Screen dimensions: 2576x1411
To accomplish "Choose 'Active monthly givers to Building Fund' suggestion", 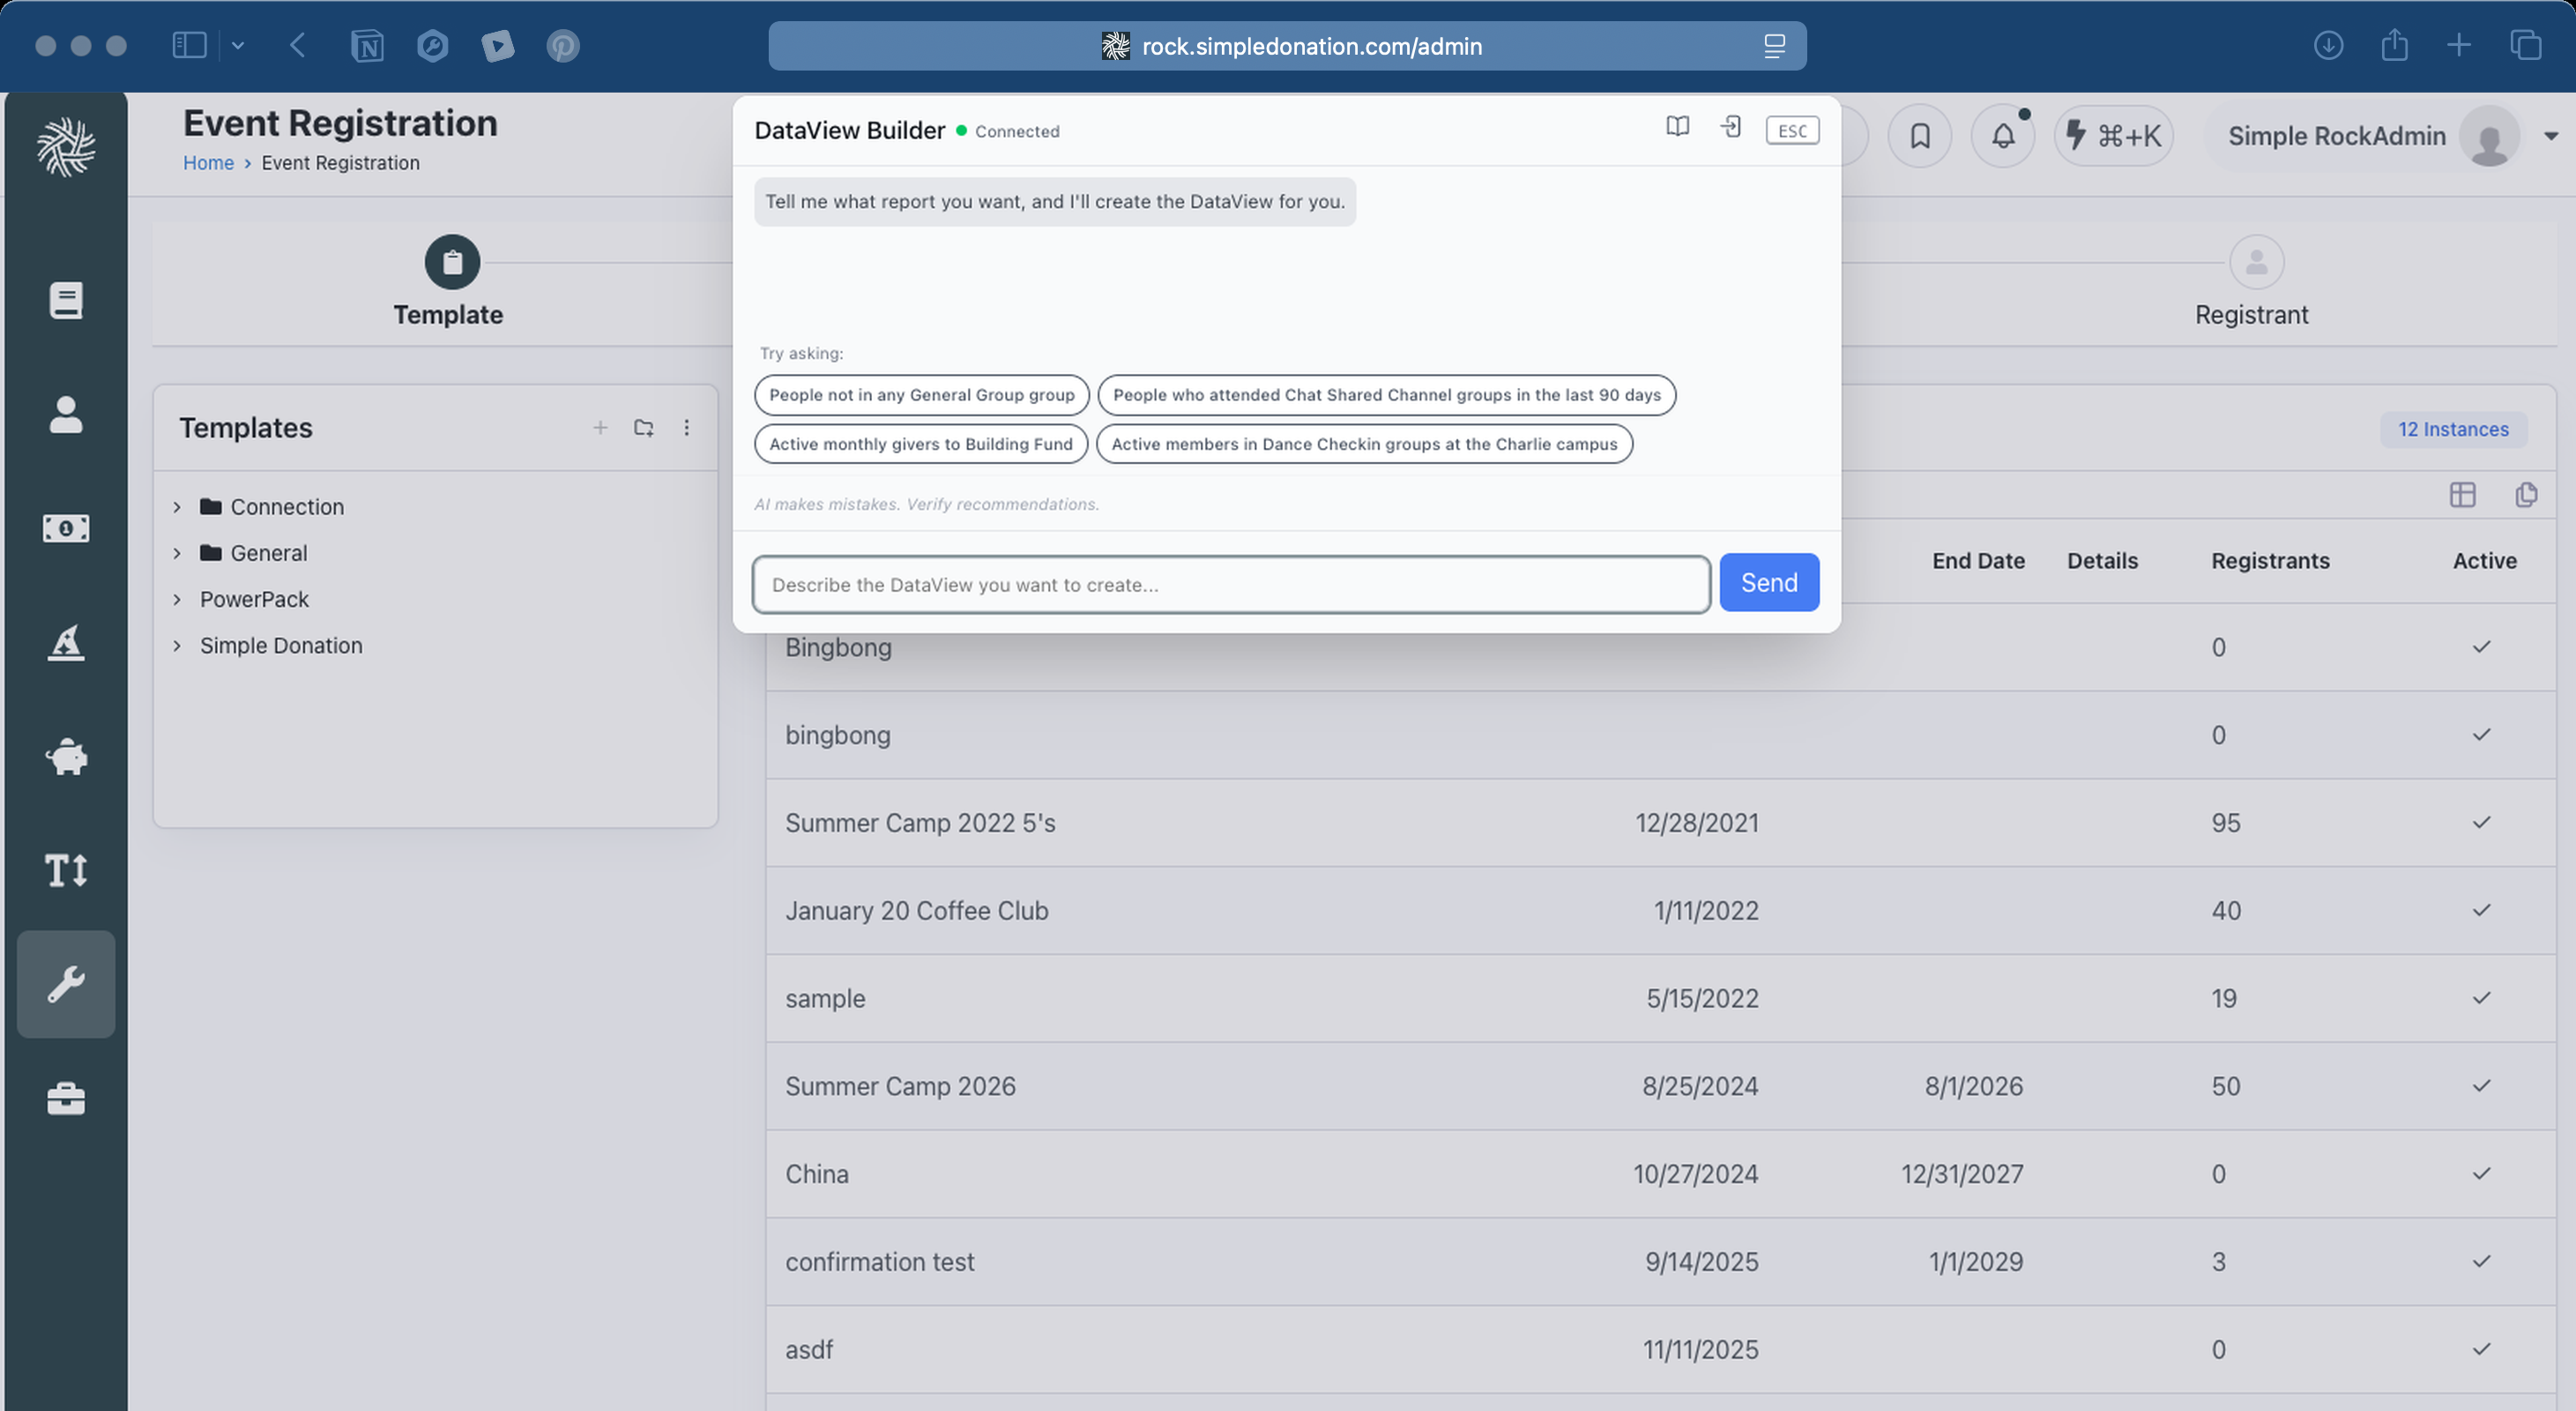I will [x=921, y=444].
